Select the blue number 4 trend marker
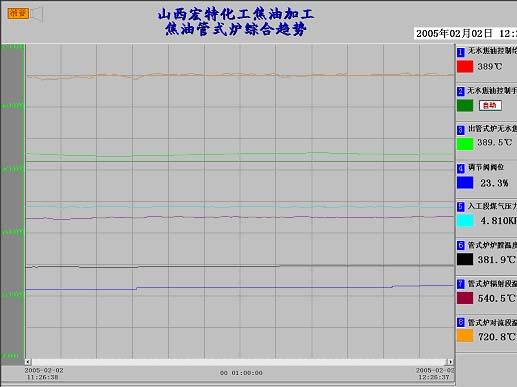This screenshot has width=517, height=387. pos(461,168)
